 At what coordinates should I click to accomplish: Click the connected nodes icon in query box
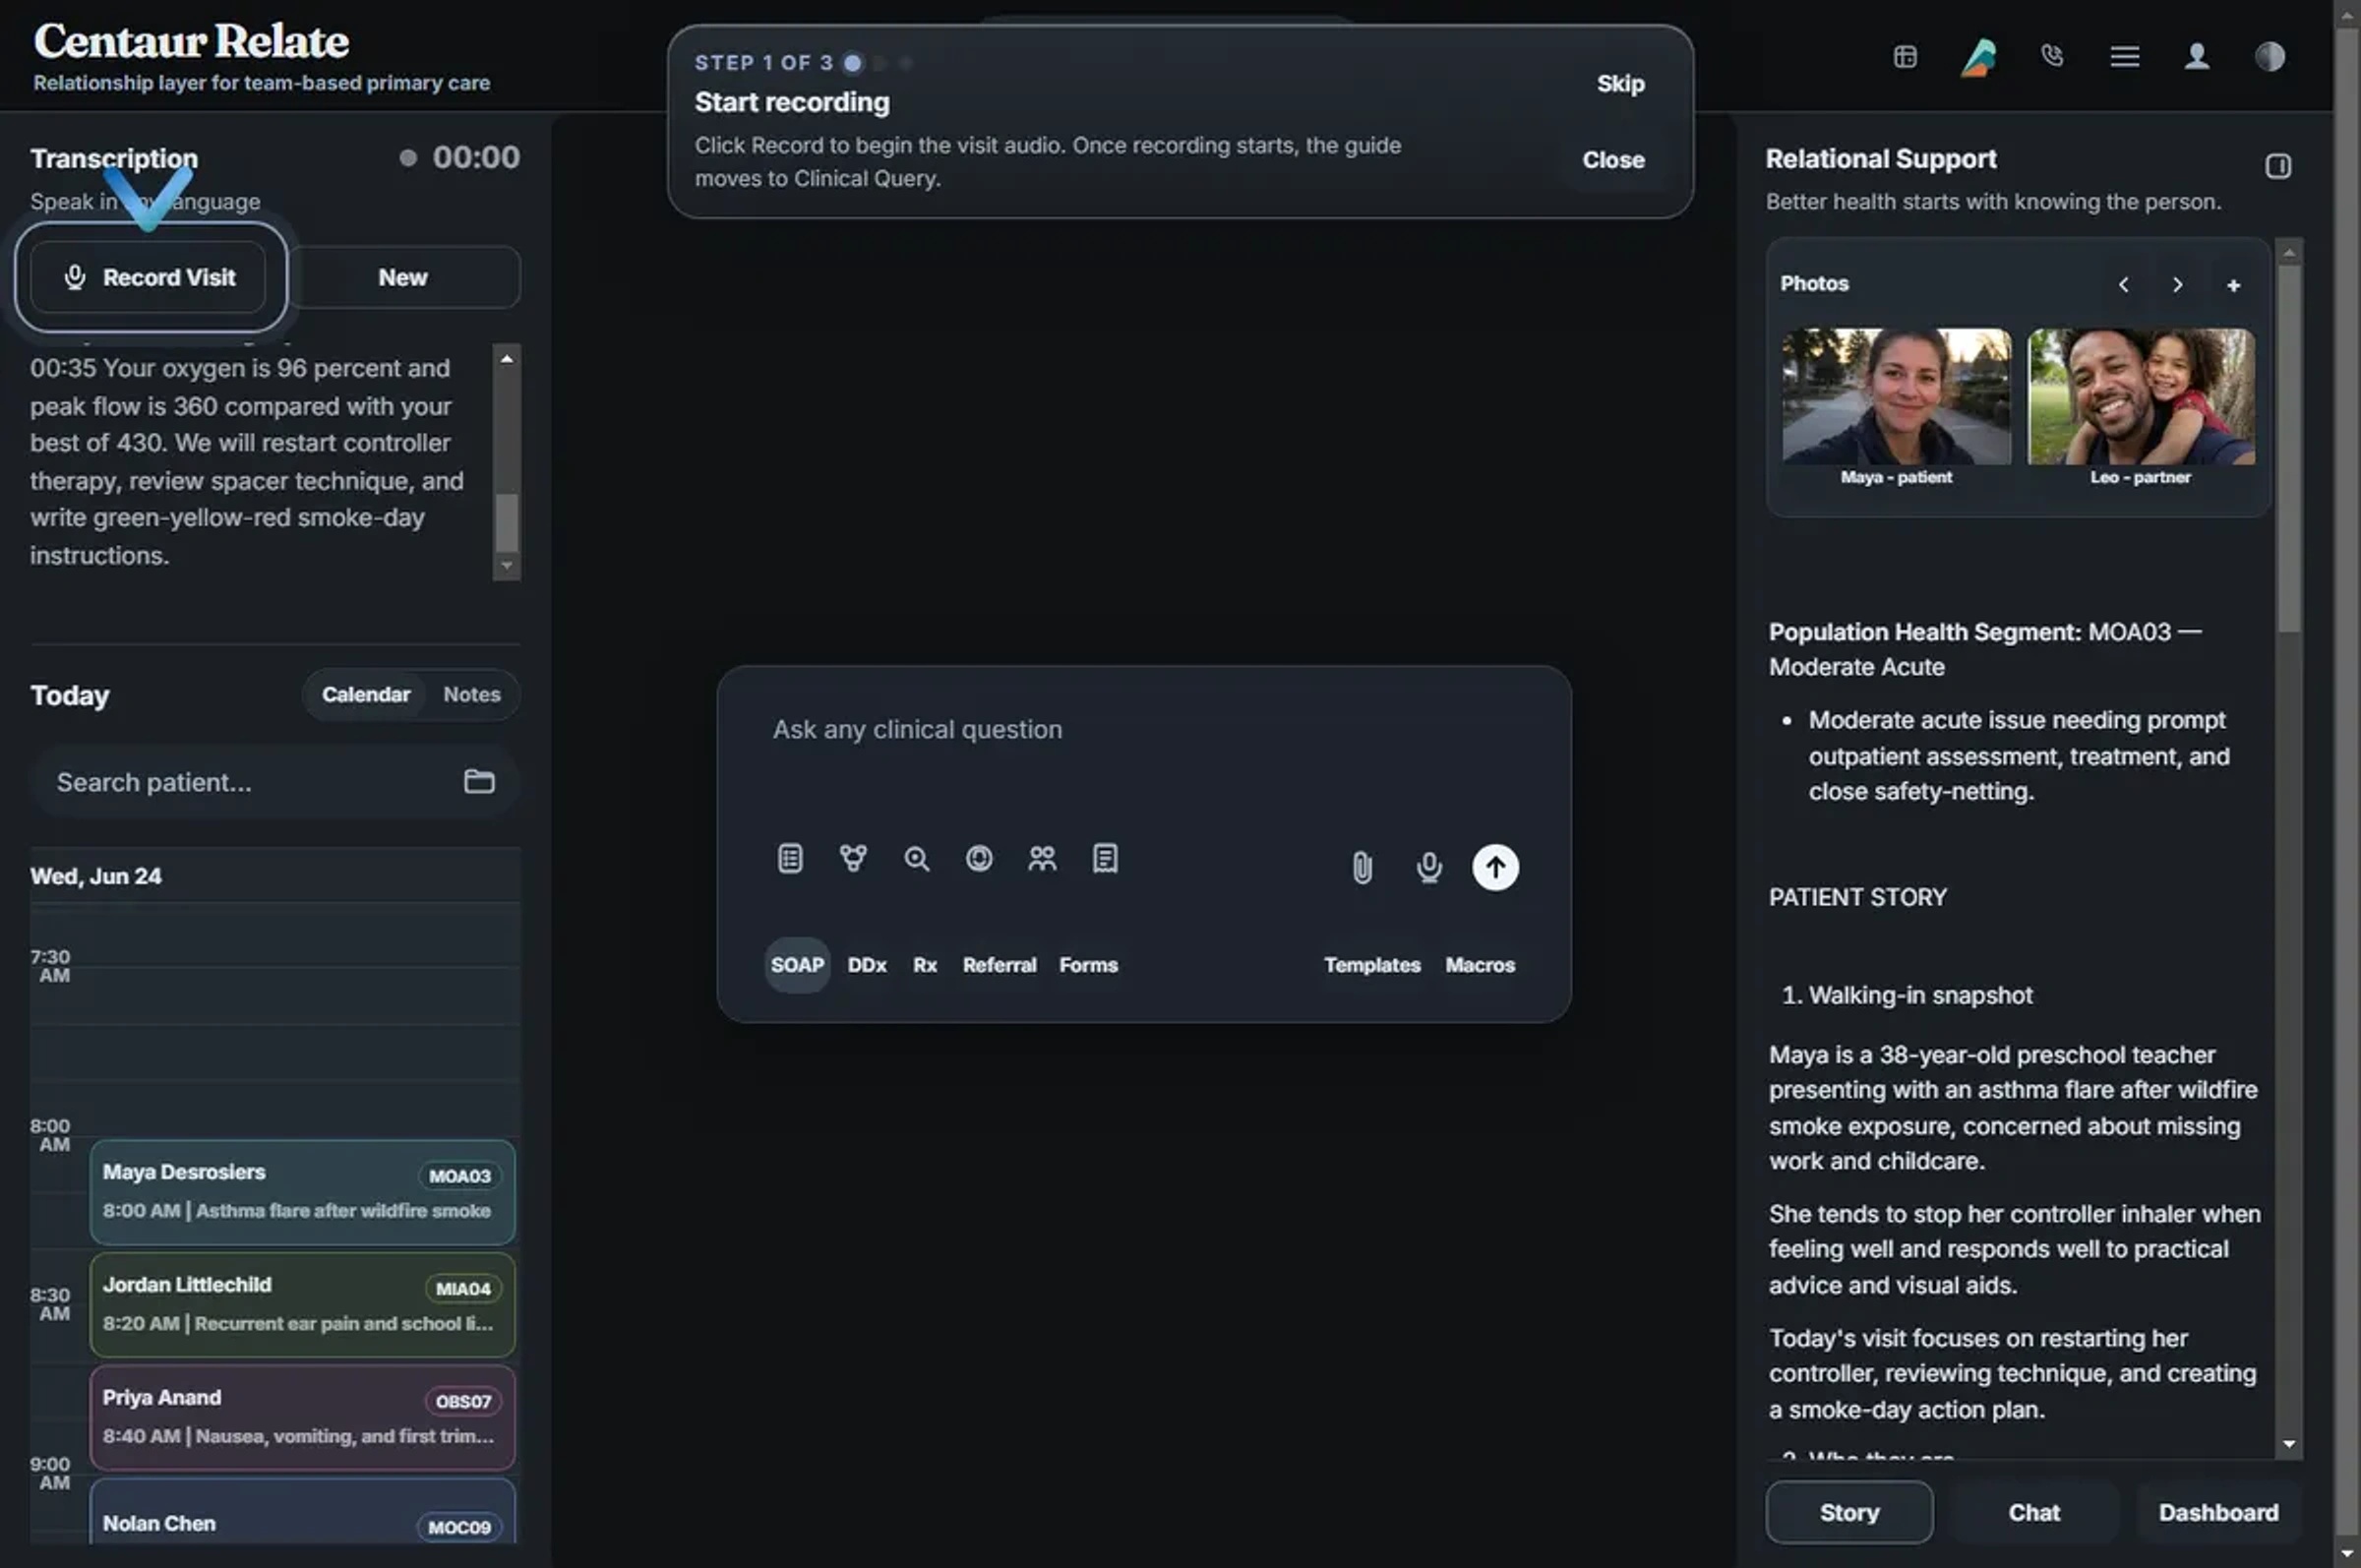tap(853, 858)
